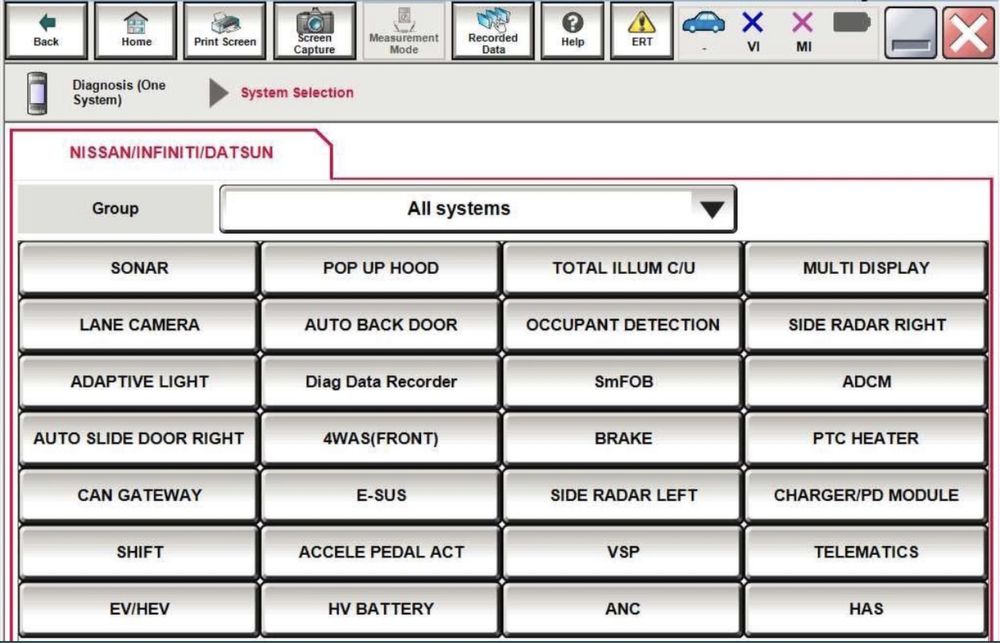Open CHARGER/PD MODULE system
Screen dimensions: 1000x643
pos(866,495)
